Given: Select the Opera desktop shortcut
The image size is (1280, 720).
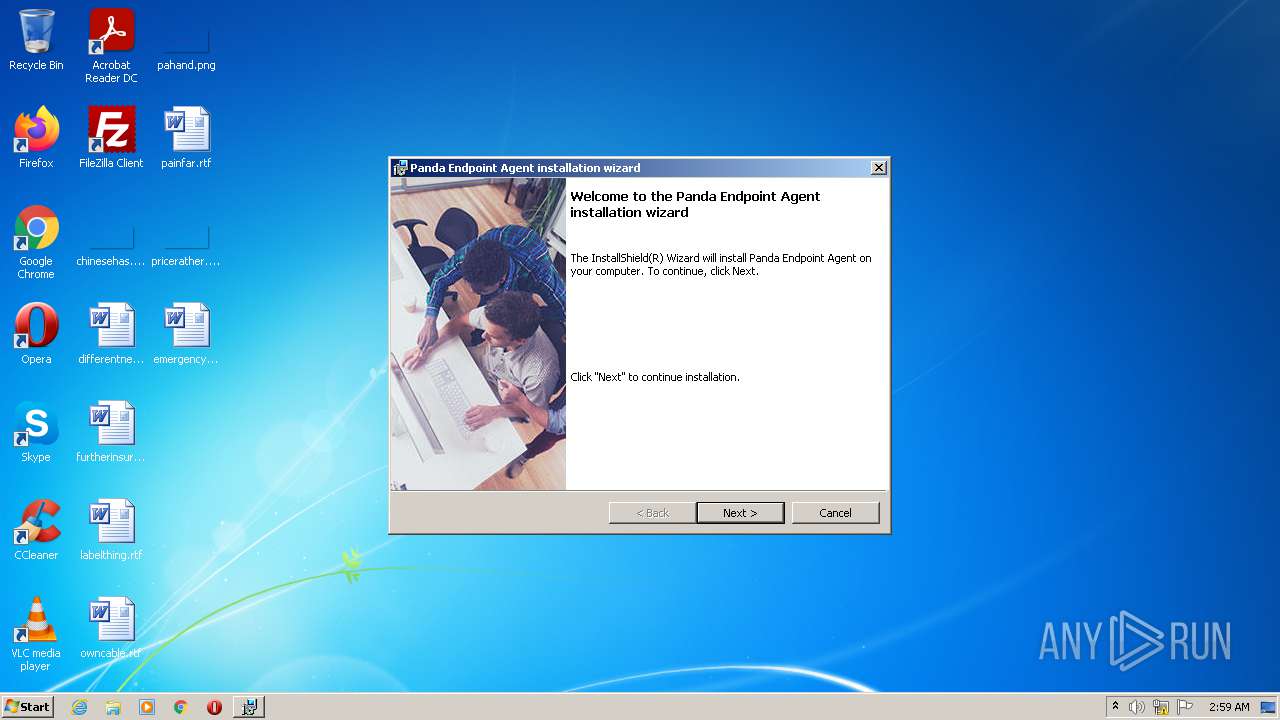Looking at the screenshot, I should point(36,334).
